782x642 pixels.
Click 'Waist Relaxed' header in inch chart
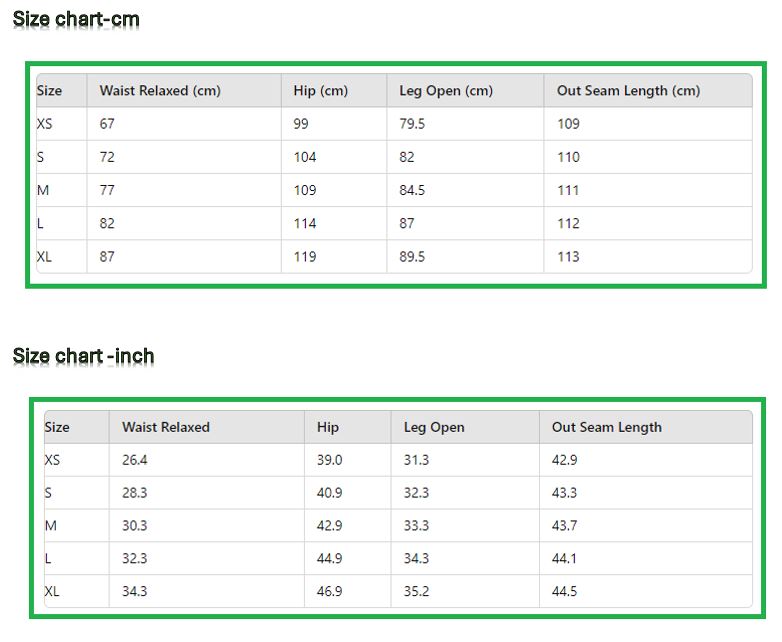tap(166, 427)
